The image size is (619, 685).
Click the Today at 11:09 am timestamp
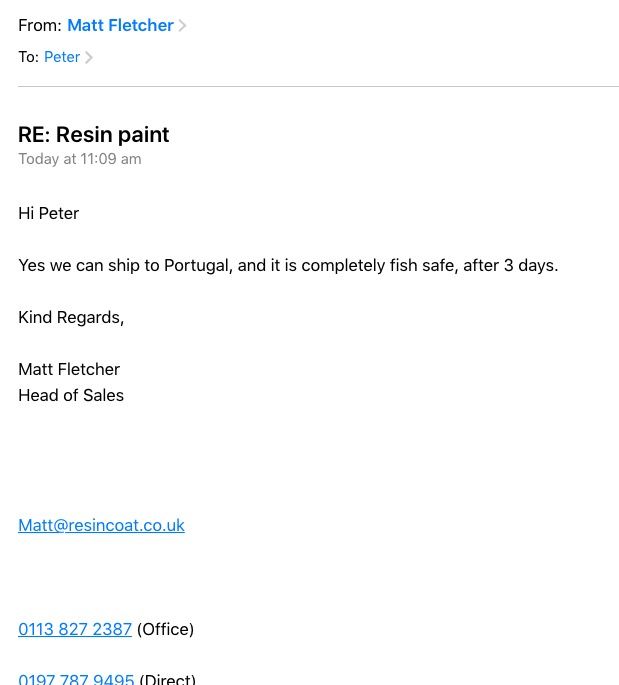(80, 159)
